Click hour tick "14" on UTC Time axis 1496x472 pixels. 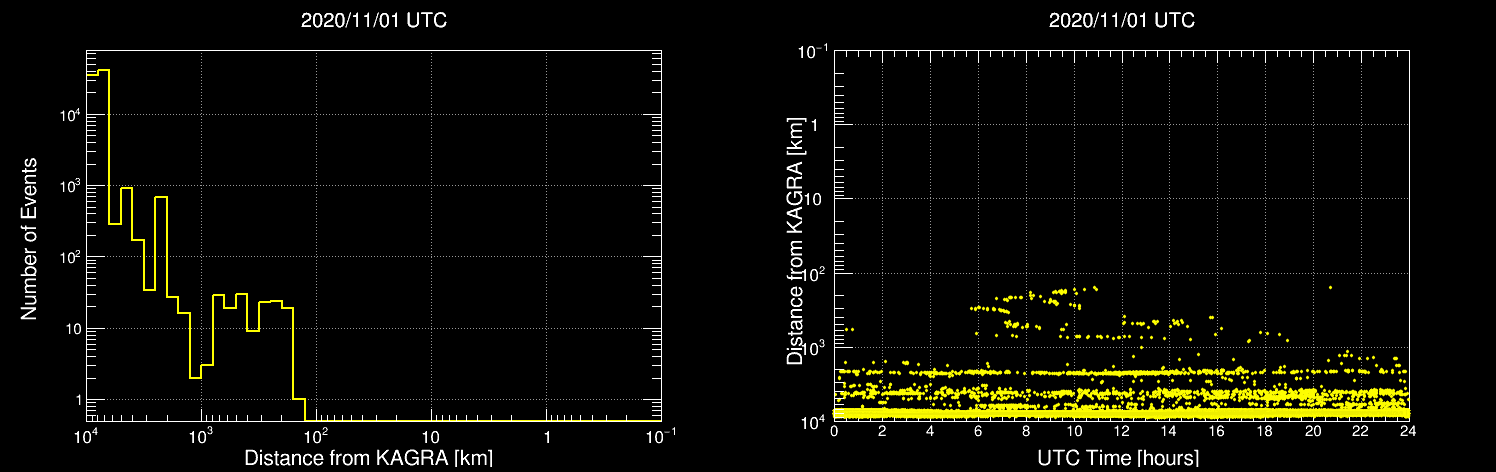tap(1169, 432)
